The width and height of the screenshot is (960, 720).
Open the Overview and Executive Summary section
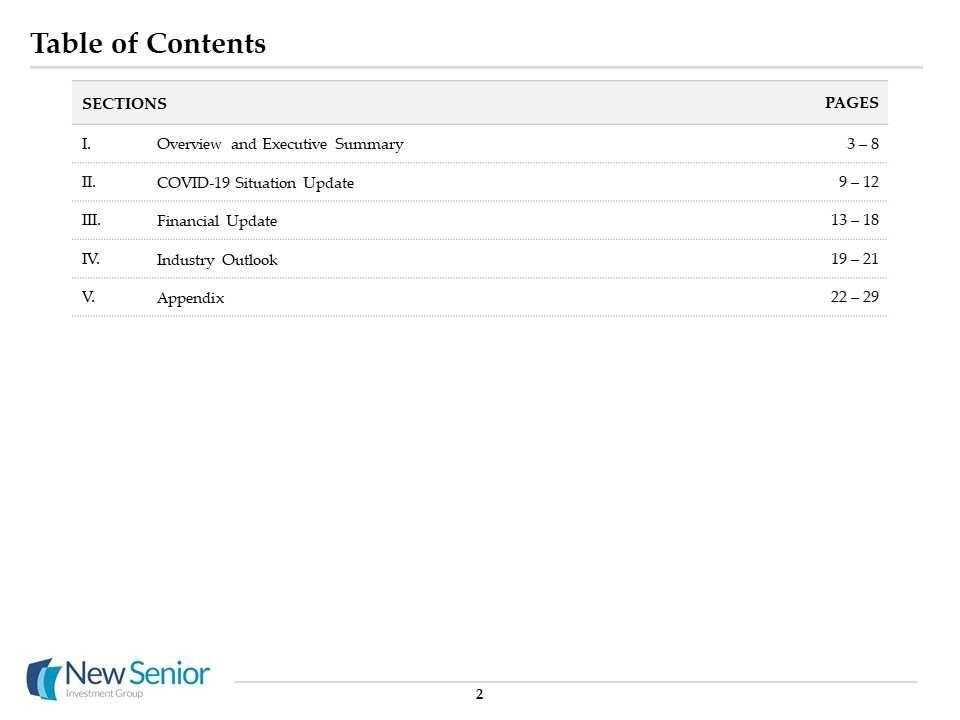(x=280, y=144)
